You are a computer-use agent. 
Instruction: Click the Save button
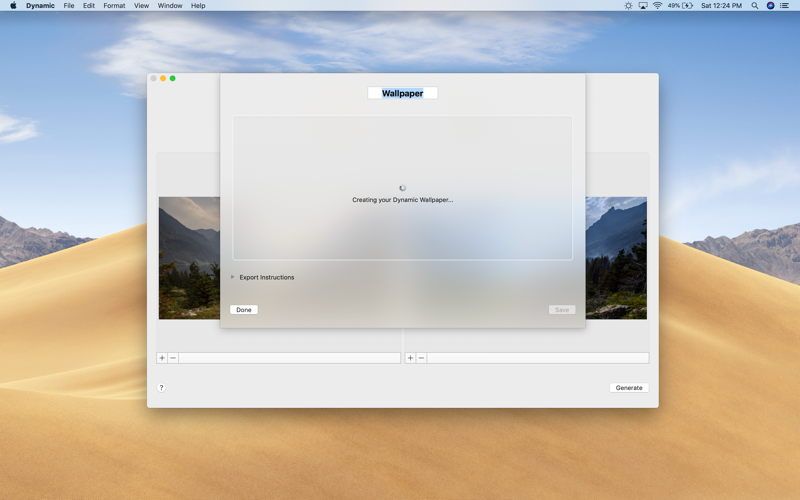click(562, 310)
